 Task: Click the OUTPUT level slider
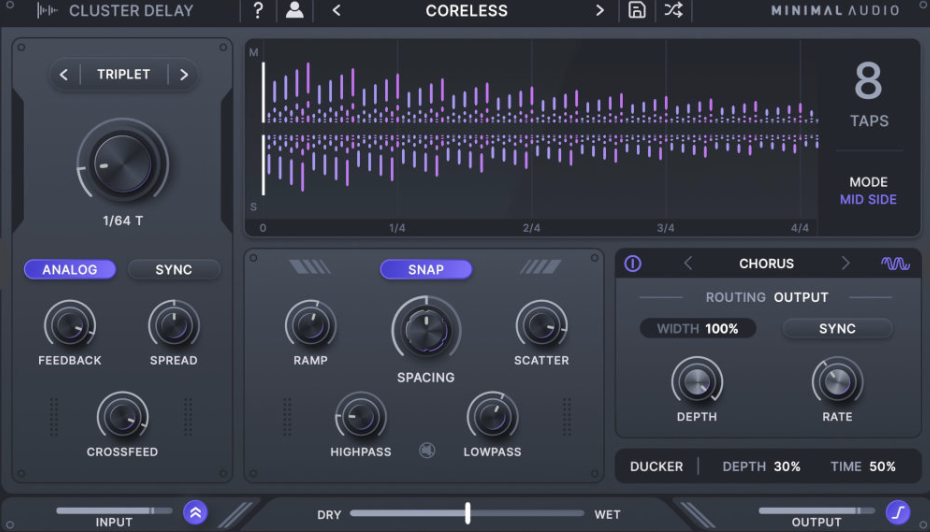(x=817, y=511)
